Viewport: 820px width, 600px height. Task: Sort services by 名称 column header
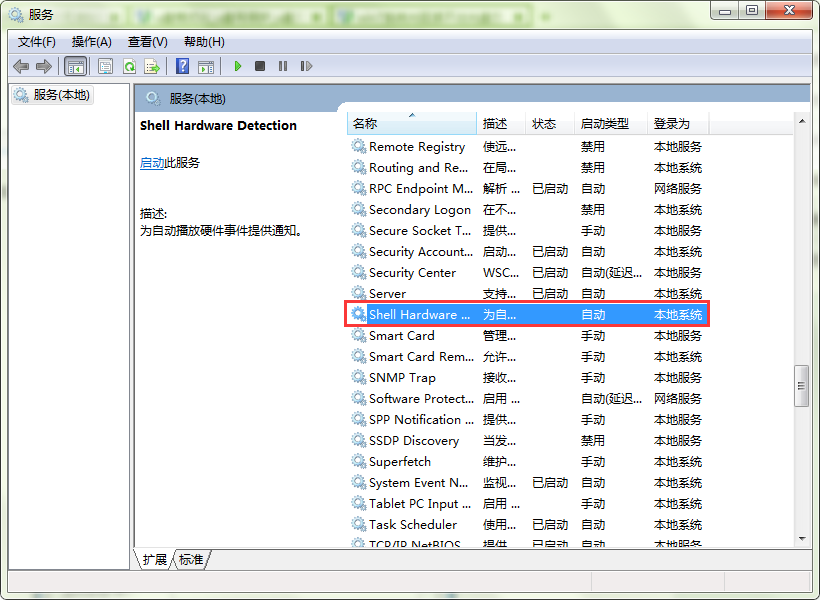point(410,123)
